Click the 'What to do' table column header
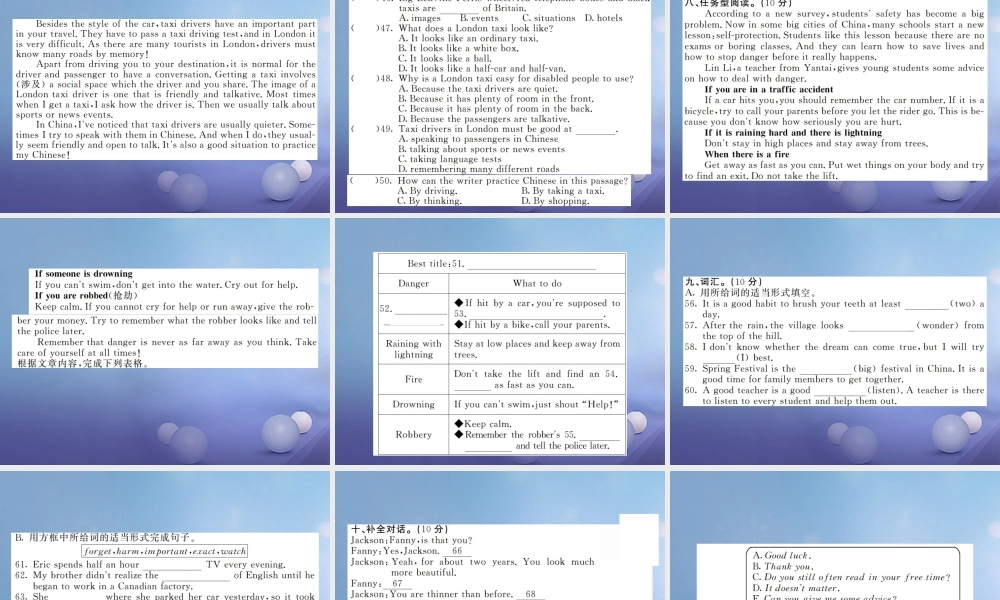Image resolution: width=1000 pixels, height=600 pixels. 537,284
